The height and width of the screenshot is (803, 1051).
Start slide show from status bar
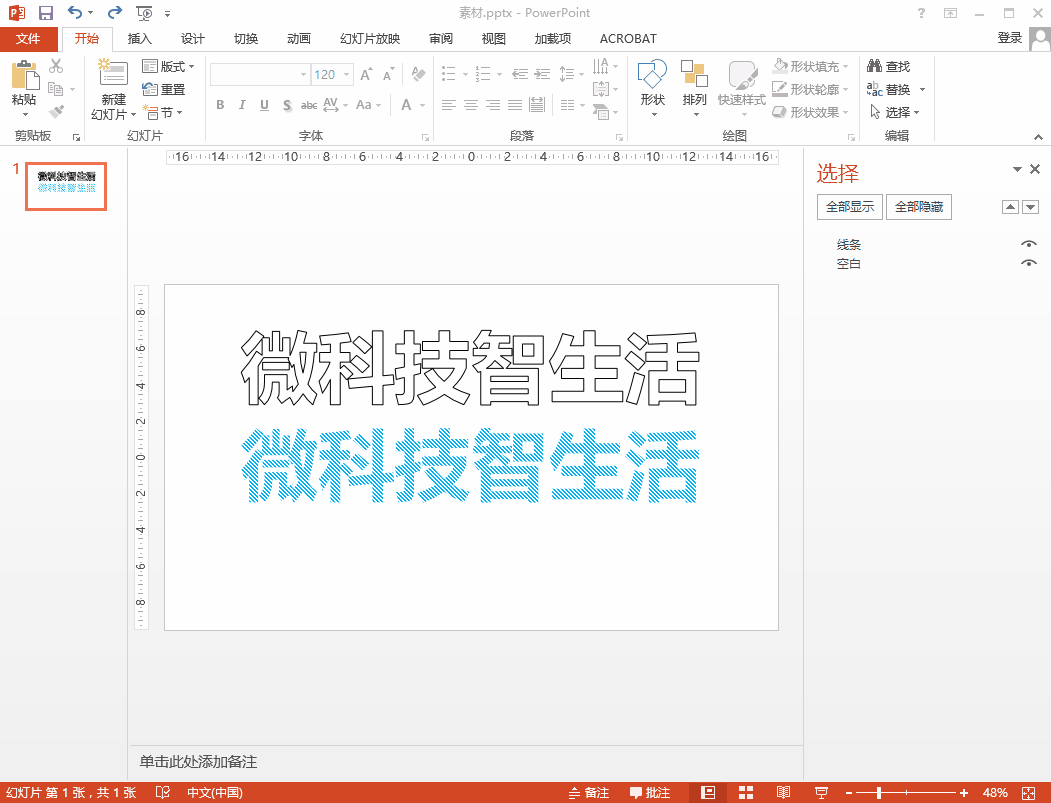point(820,792)
